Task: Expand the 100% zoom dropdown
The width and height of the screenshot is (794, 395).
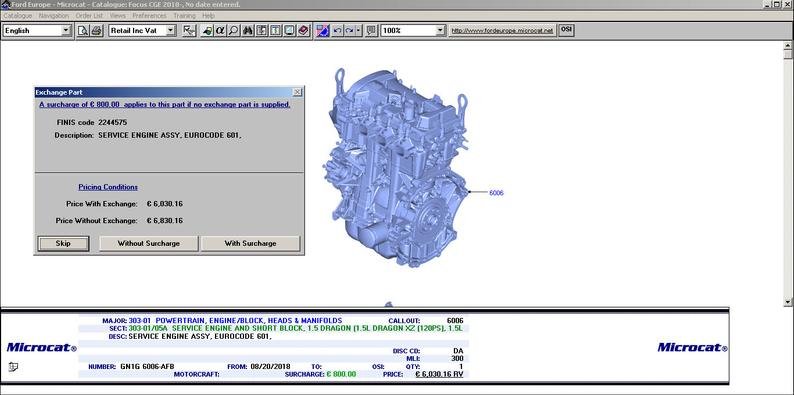Action: (440, 31)
